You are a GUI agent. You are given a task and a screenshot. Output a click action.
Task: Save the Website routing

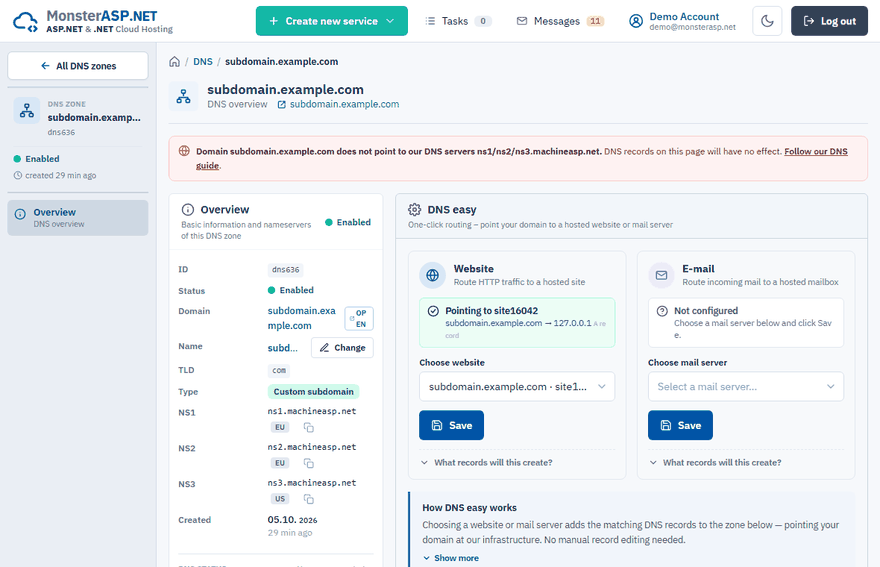pos(451,426)
